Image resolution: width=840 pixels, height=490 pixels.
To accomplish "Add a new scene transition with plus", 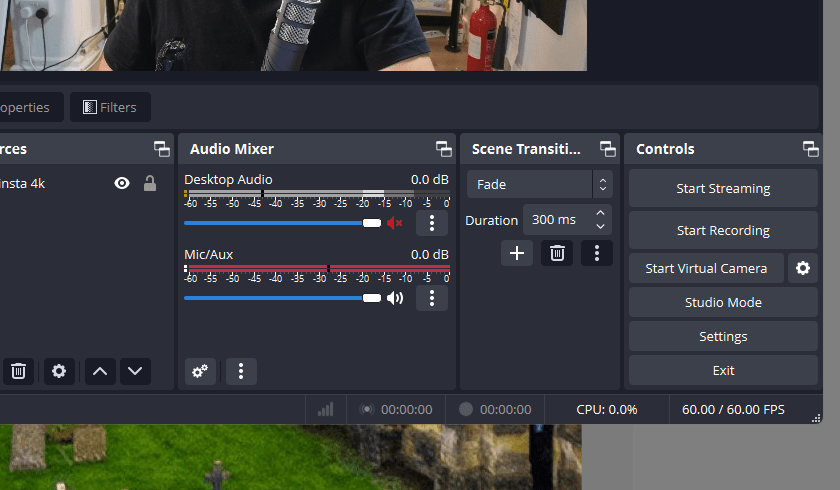I will tap(517, 253).
